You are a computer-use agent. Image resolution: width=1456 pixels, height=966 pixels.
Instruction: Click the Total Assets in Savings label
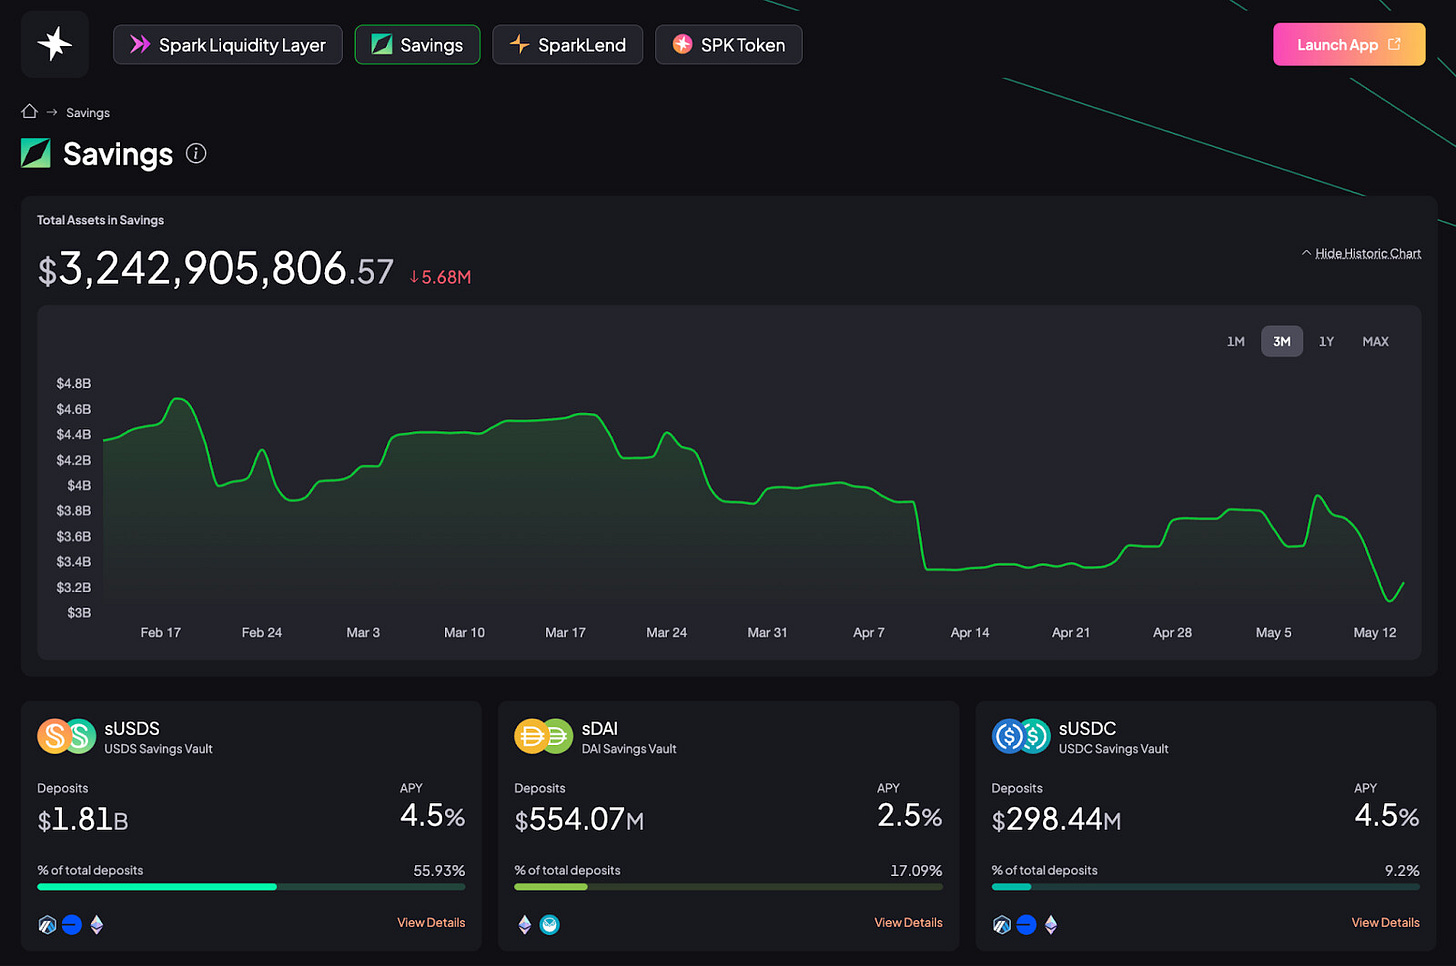click(x=100, y=220)
